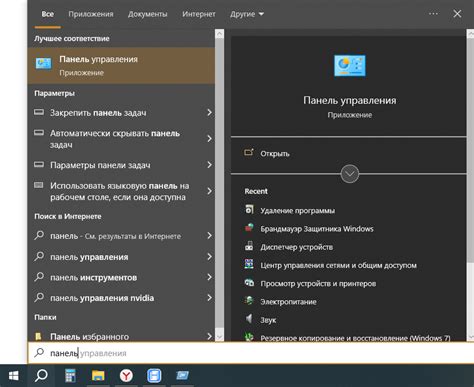Screen dimensions: 474x387
Task: Click the Центр управления сетями icon
Action: click(x=249, y=264)
